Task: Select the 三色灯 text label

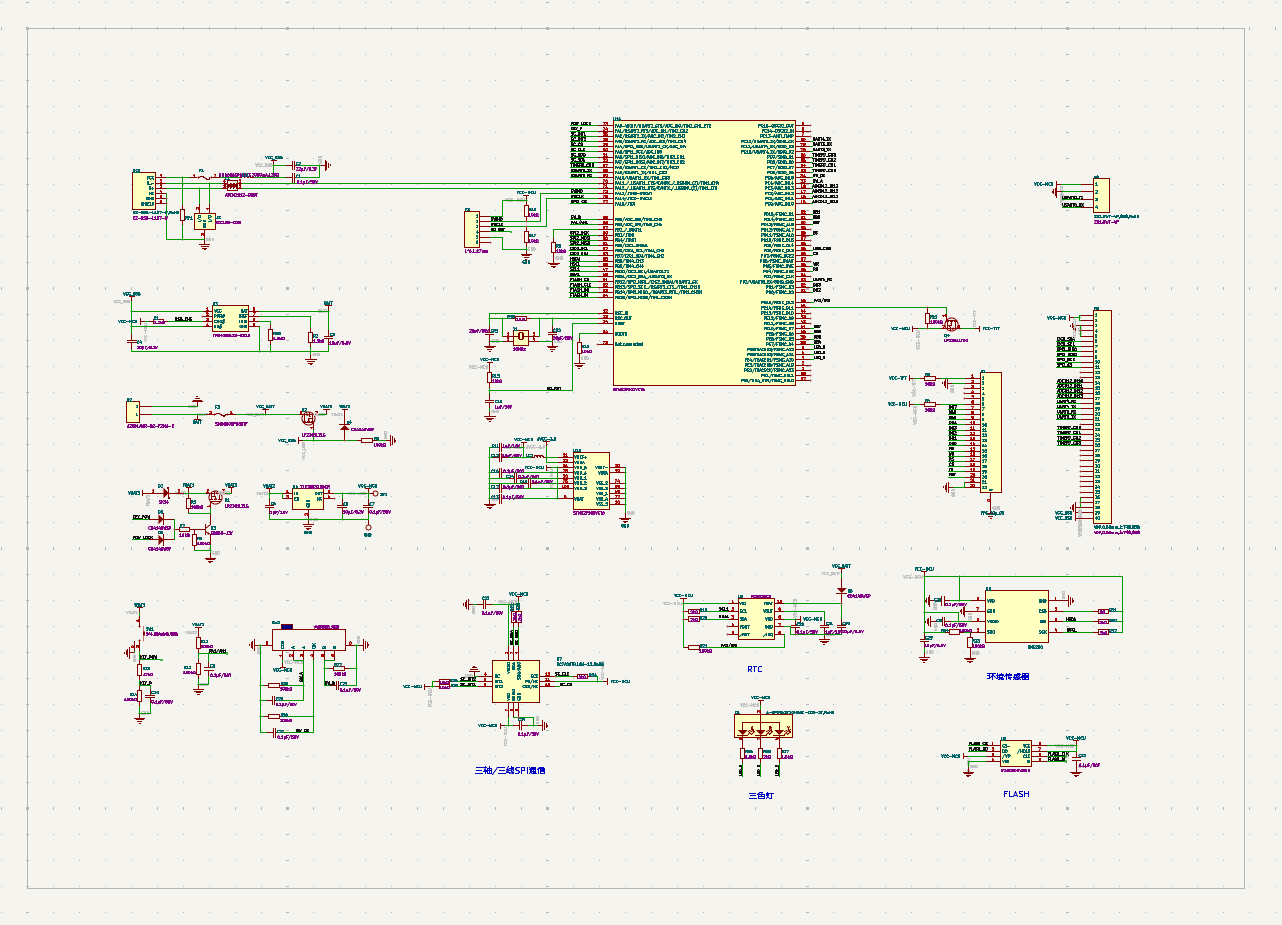Action: (763, 796)
